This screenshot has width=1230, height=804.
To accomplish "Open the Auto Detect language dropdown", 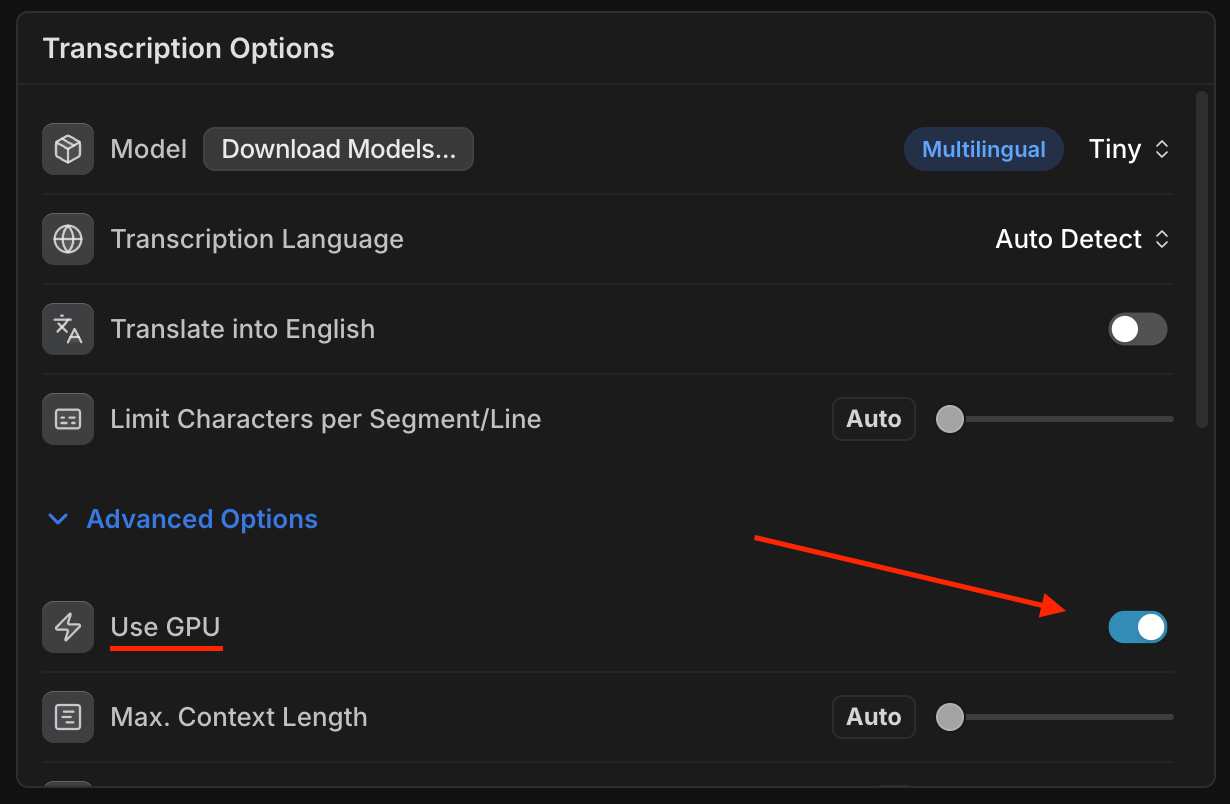I will tap(1082, 239).
